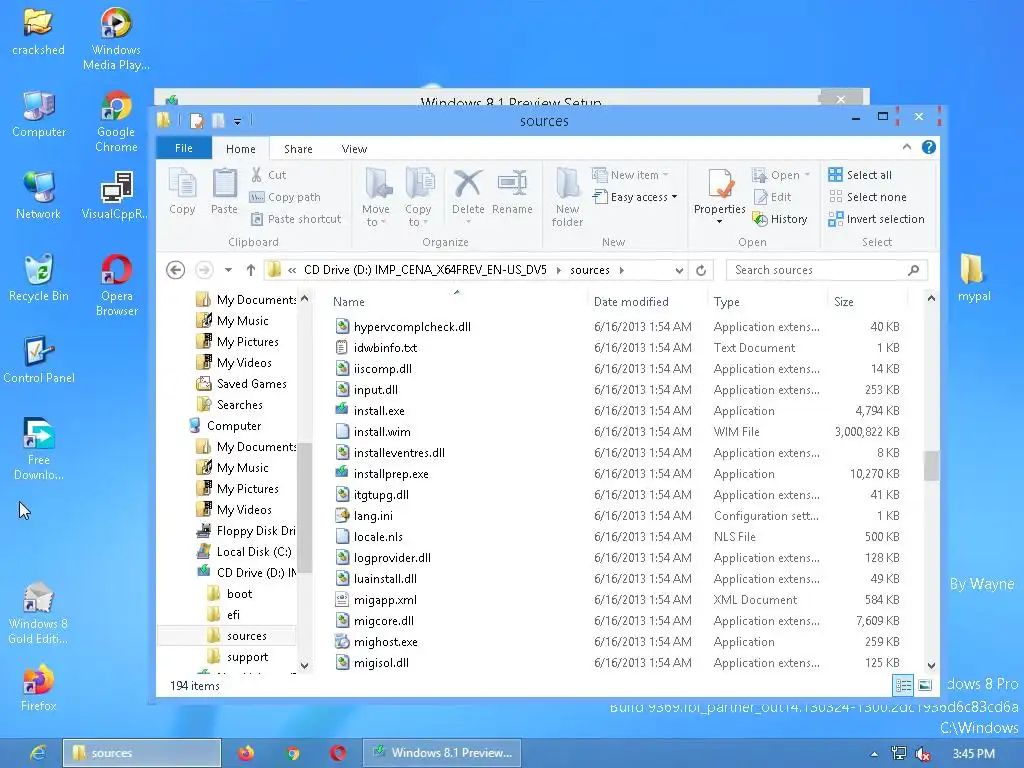Select the lang.ini file

click(x=373, y=516)
